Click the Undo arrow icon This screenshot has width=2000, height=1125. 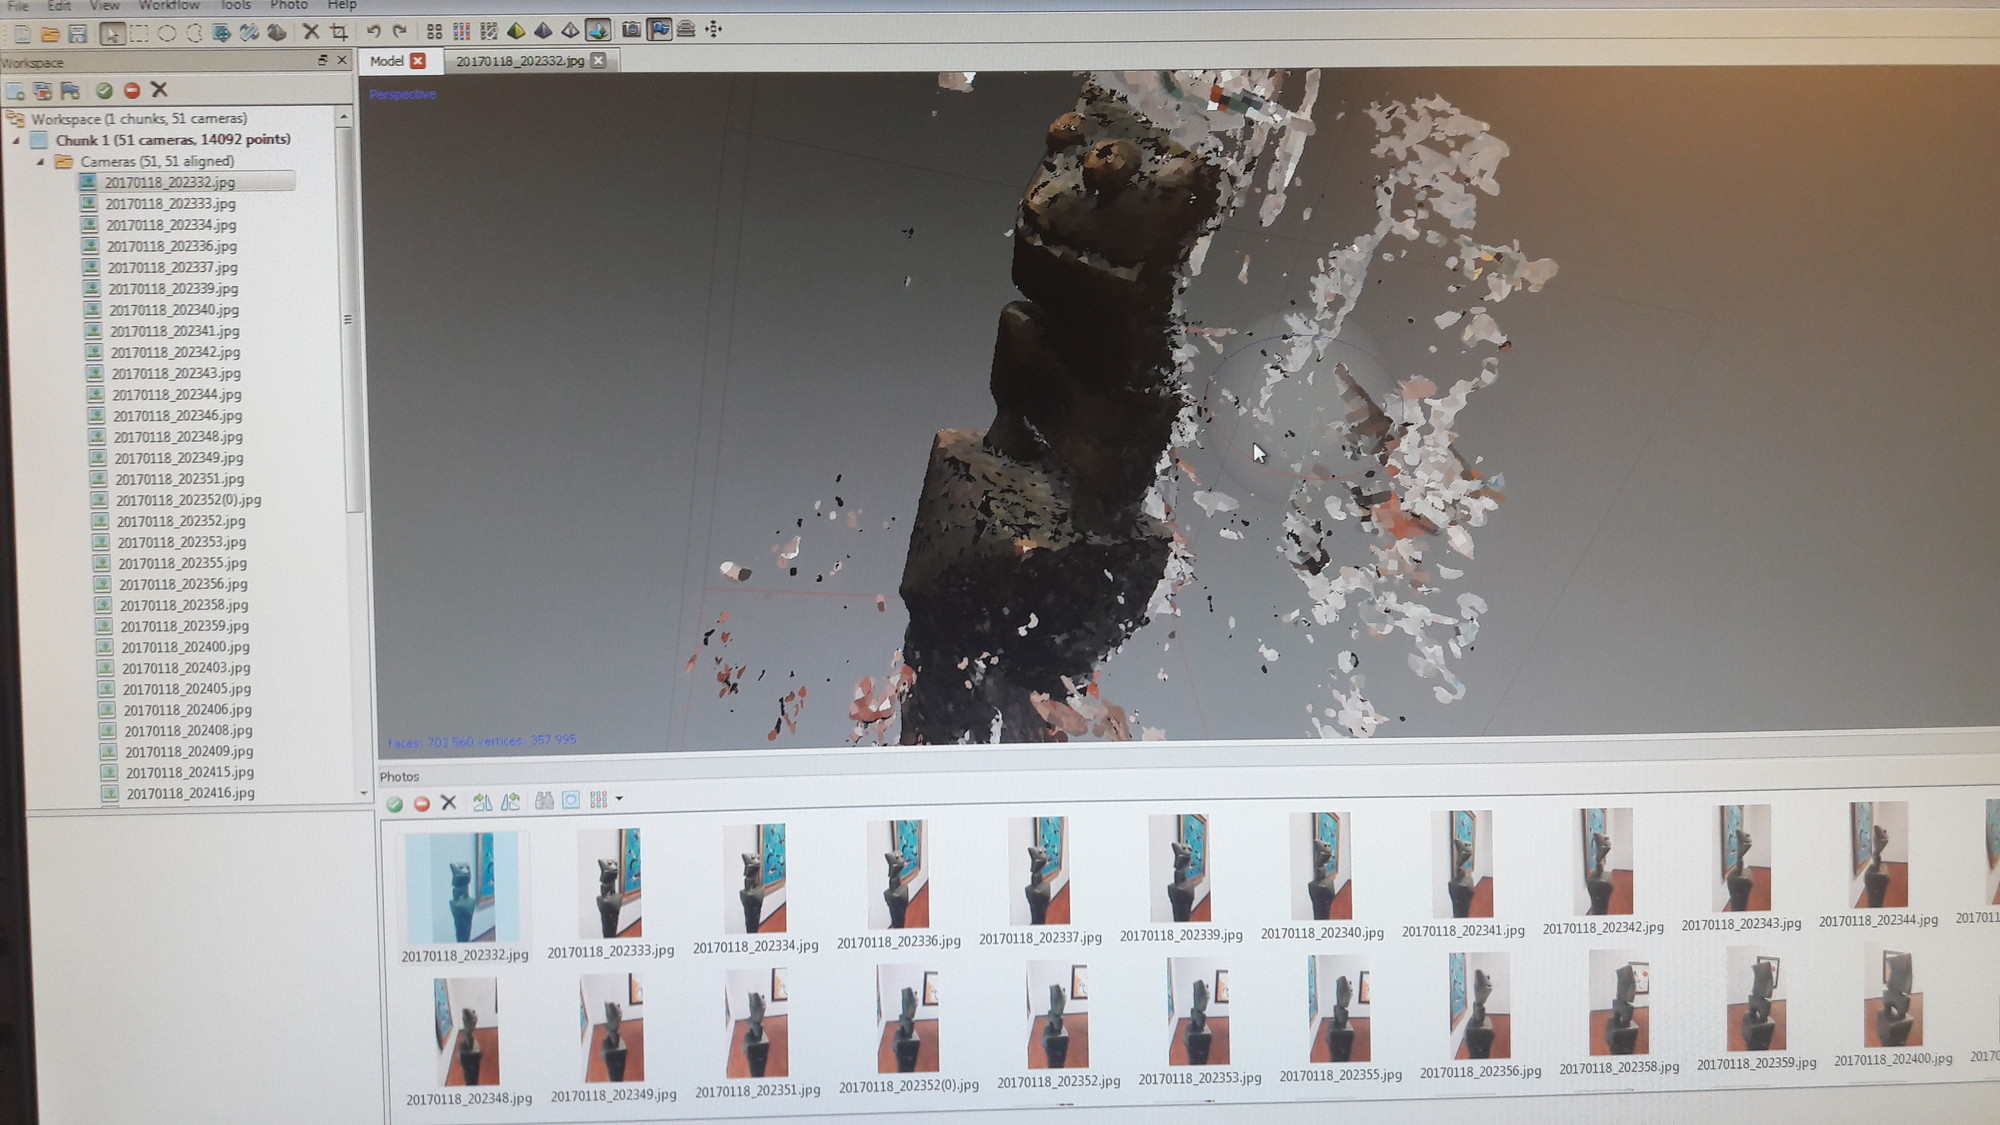click(x=373, y=31)
